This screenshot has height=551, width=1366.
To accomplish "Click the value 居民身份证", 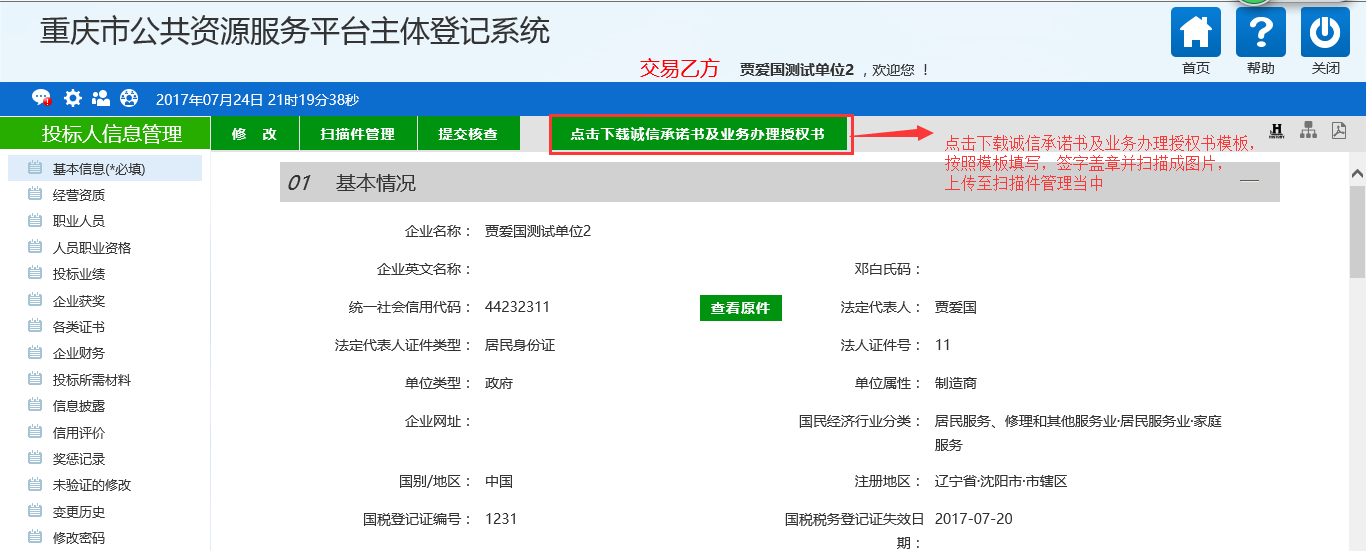I will pyautogui.click(x=519, y=345).
